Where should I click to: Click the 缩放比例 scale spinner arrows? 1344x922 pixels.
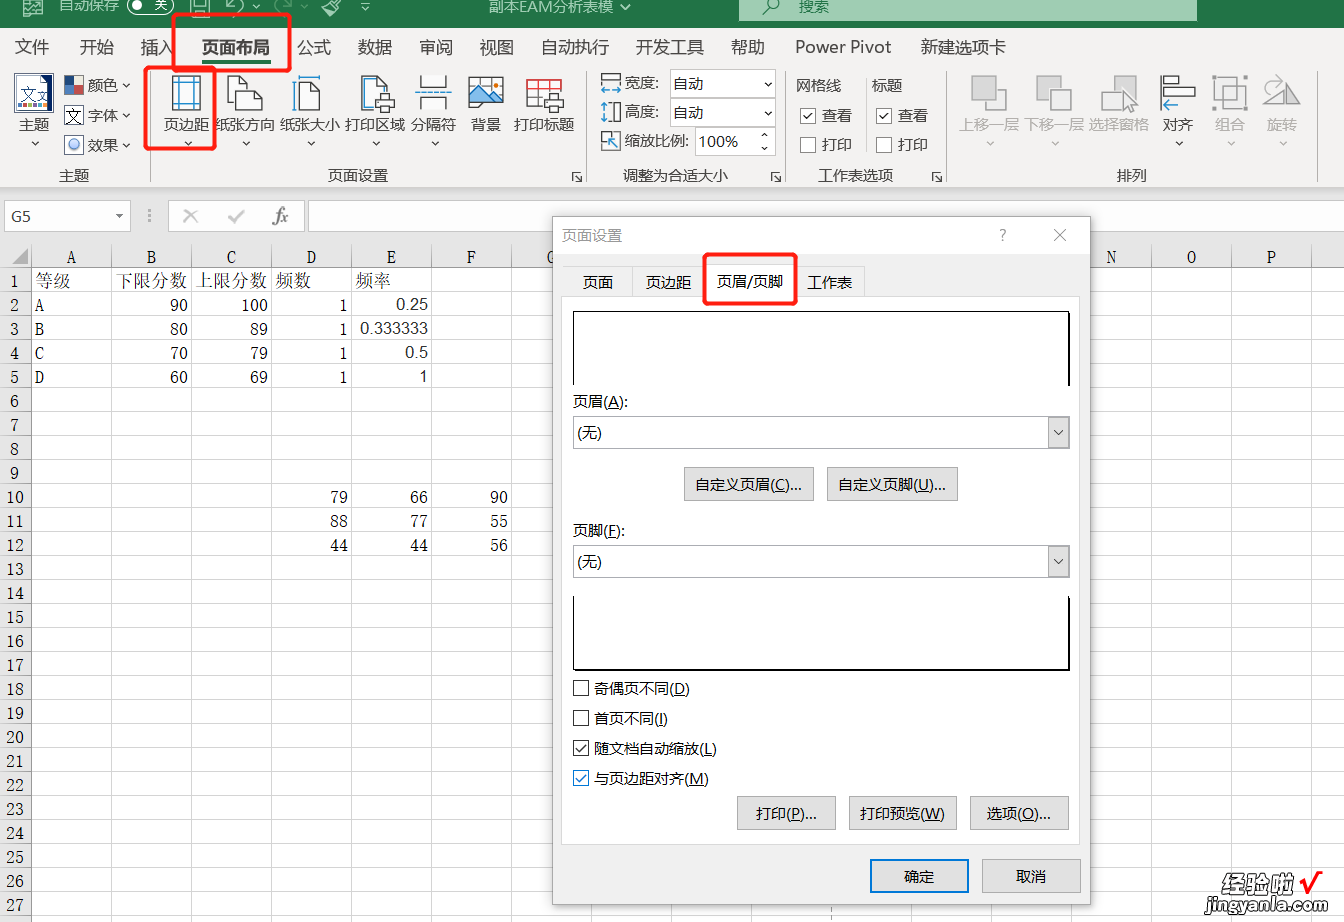(766, 142)
